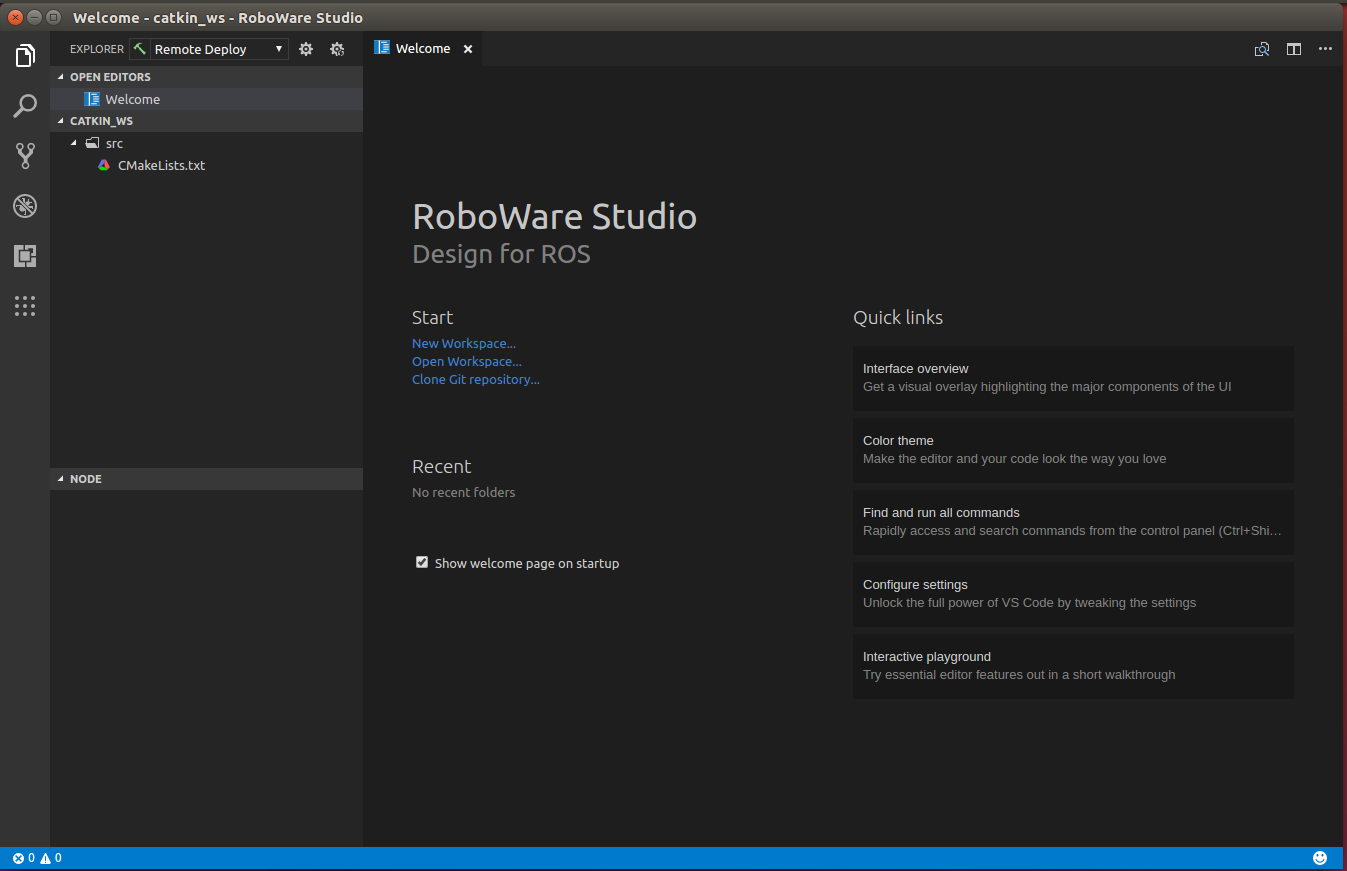Open the Source Control git icon
1347x871 pixels.
tap(25, 155)
